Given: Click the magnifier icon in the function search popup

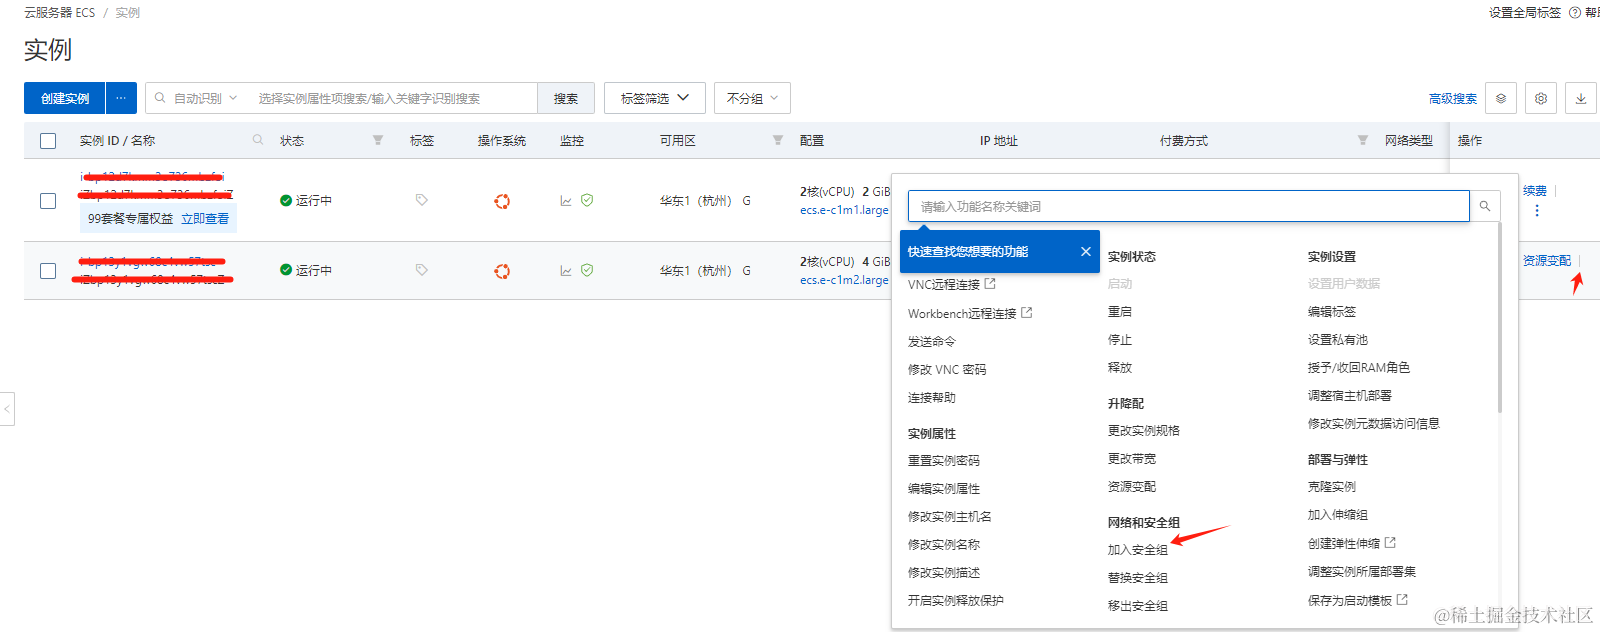Looking at the screenshot, I should (x=1485, y=206).
